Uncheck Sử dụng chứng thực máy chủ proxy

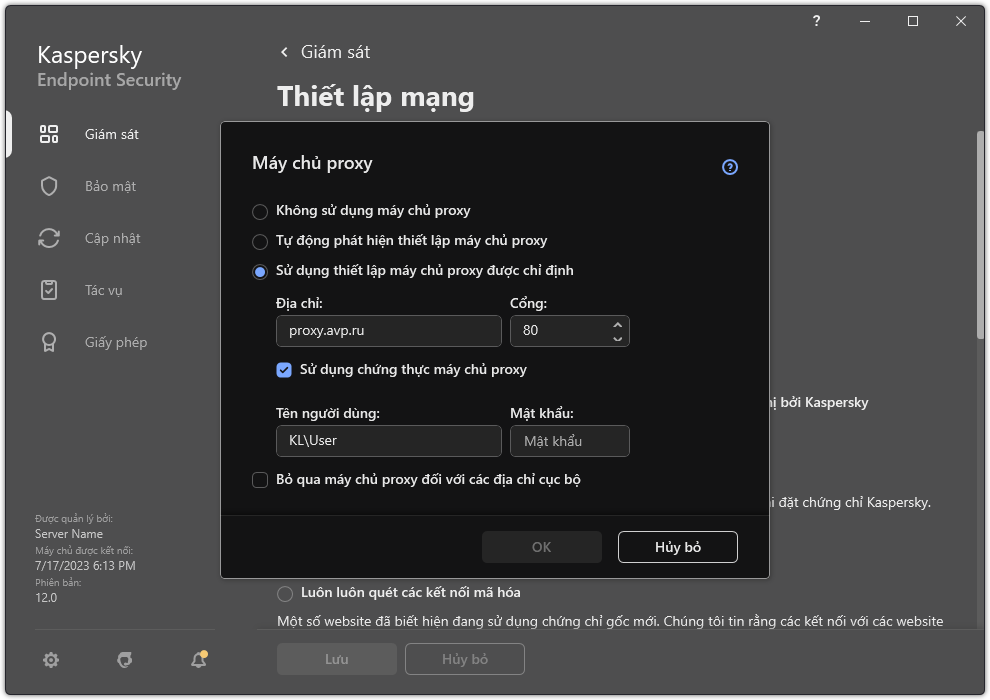point(284,370)
